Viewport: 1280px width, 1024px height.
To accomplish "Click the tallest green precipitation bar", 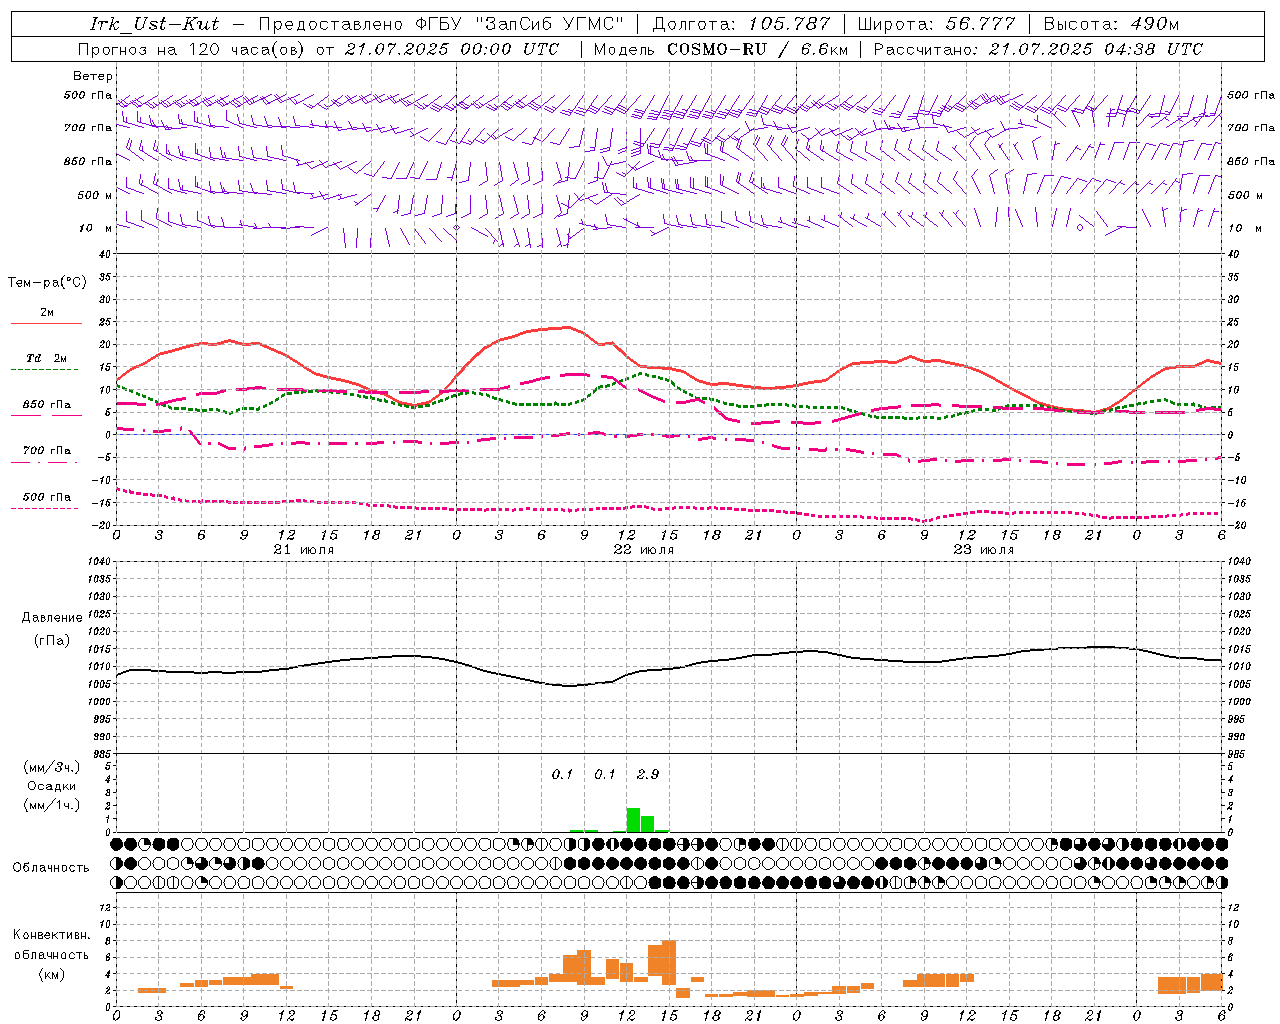I will point(633,820).
